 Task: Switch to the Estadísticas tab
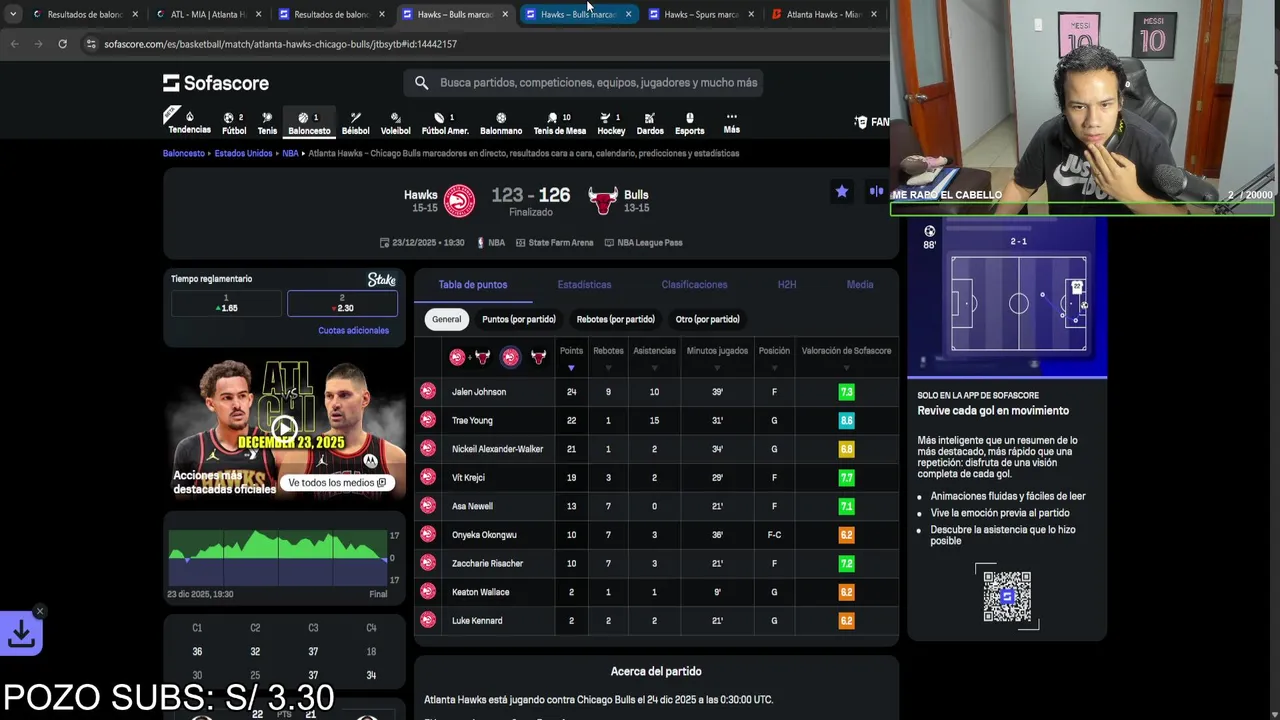point(584,285)
